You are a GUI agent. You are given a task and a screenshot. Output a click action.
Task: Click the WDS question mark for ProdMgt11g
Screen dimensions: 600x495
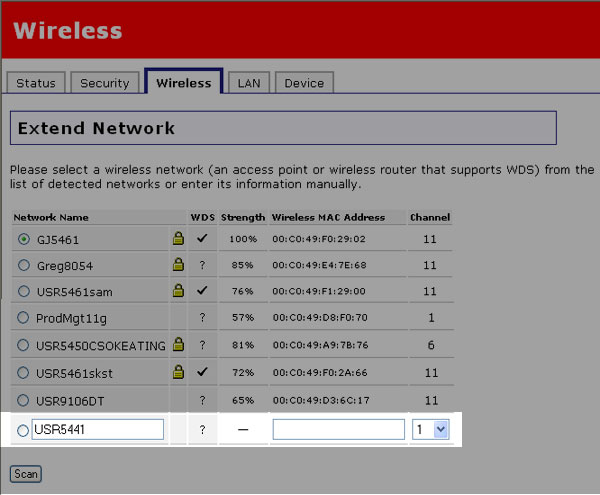pos(202,317)
